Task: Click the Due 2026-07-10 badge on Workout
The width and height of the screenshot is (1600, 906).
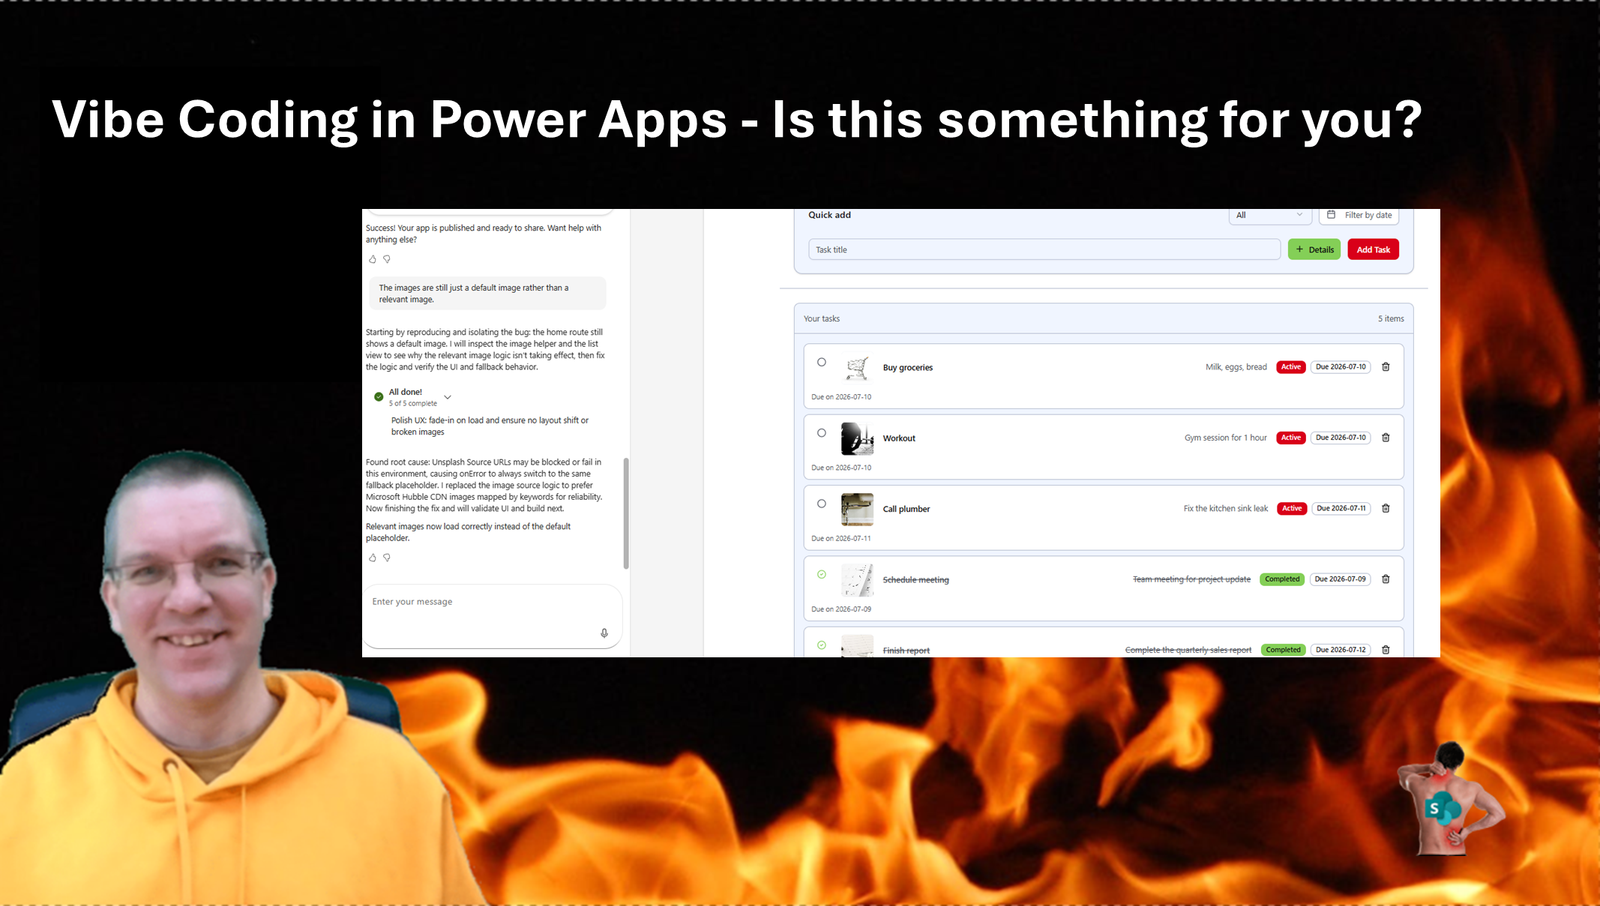Action: [x=1341, y=438]
